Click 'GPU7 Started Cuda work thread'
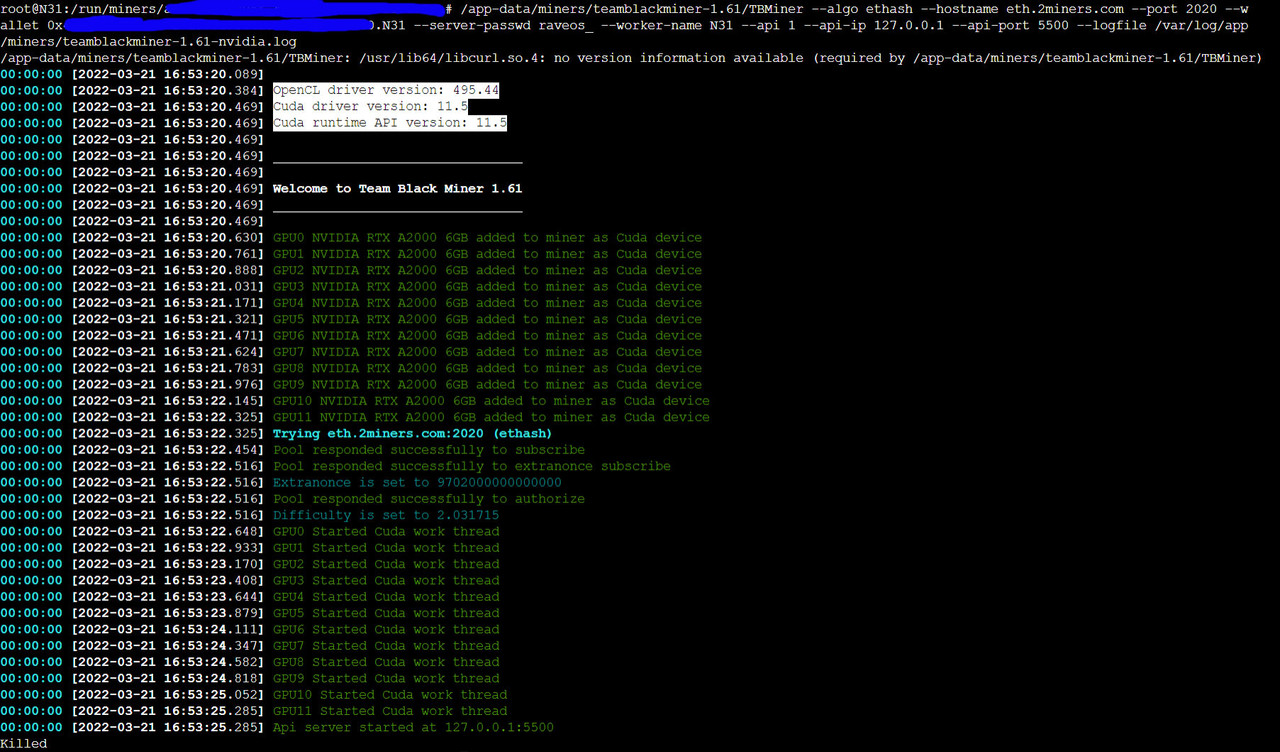1280x752 pixels. (x=386, y=646)
